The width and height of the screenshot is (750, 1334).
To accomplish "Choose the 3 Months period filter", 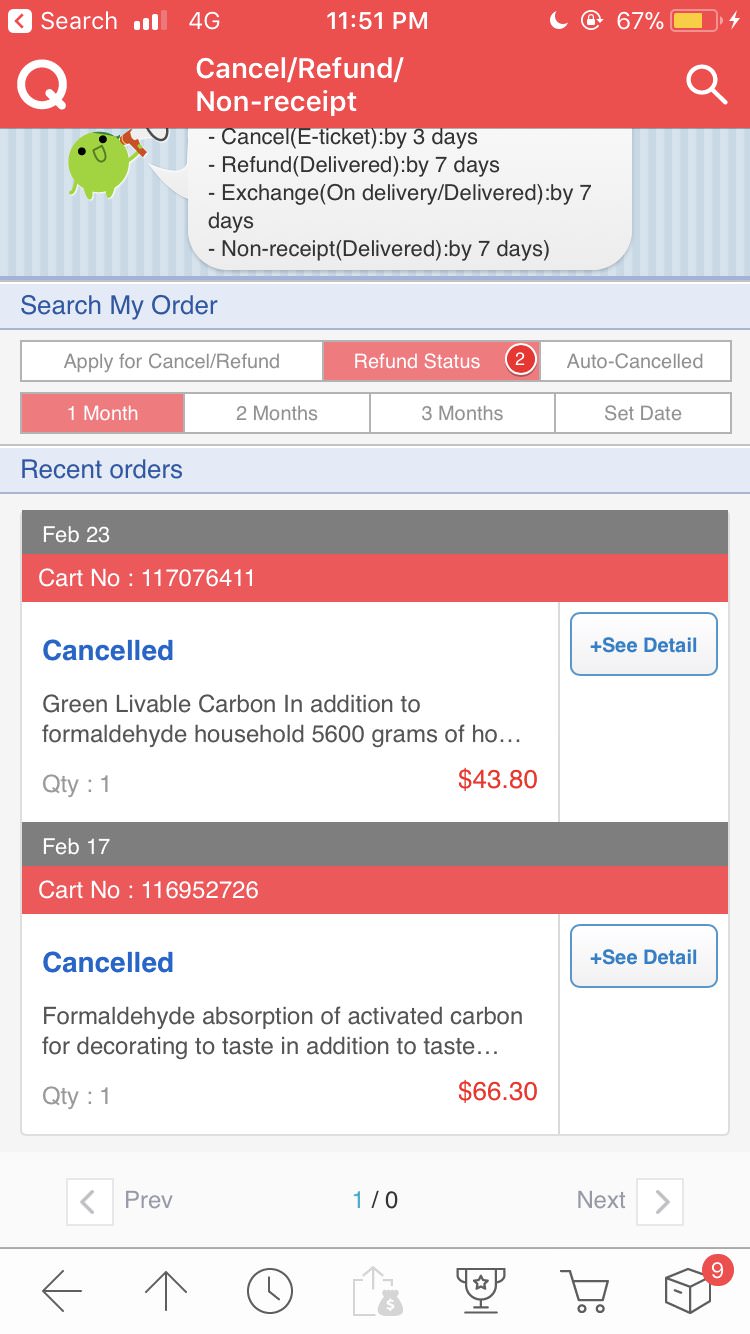I will pos(462,413).
